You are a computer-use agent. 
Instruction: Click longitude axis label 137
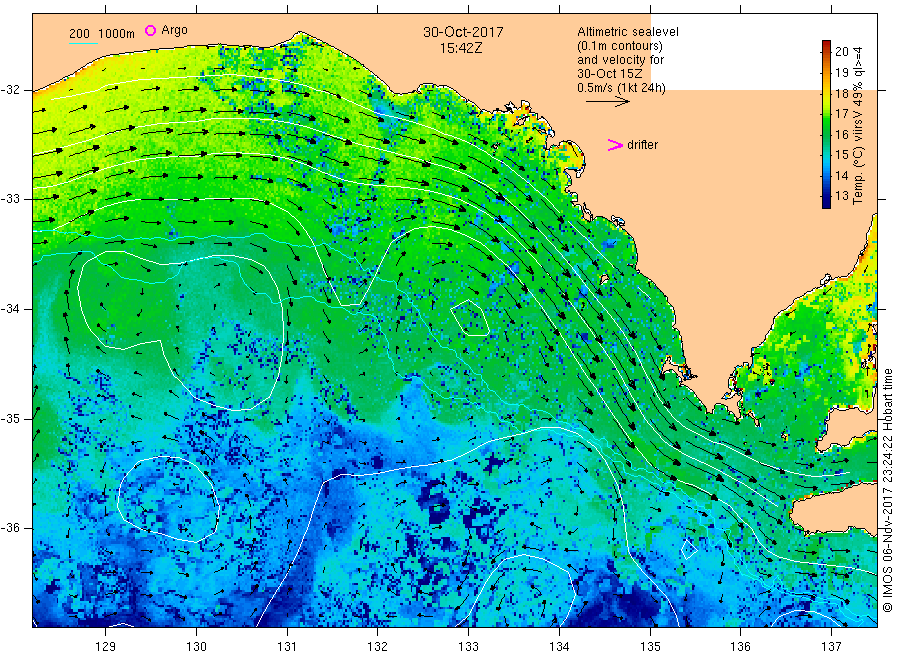831,647
